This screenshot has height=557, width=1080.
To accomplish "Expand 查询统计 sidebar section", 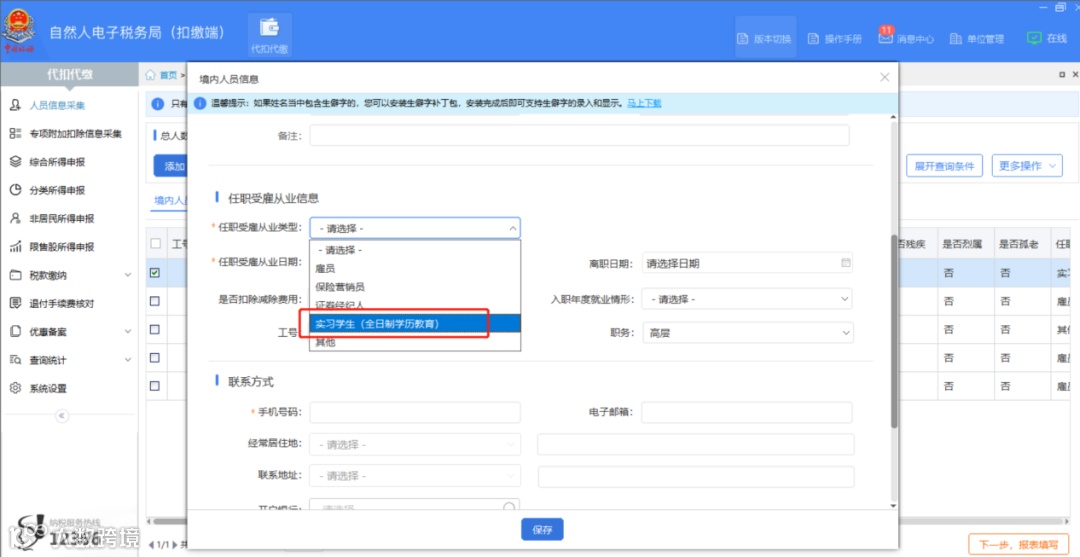I will [69, 359].
